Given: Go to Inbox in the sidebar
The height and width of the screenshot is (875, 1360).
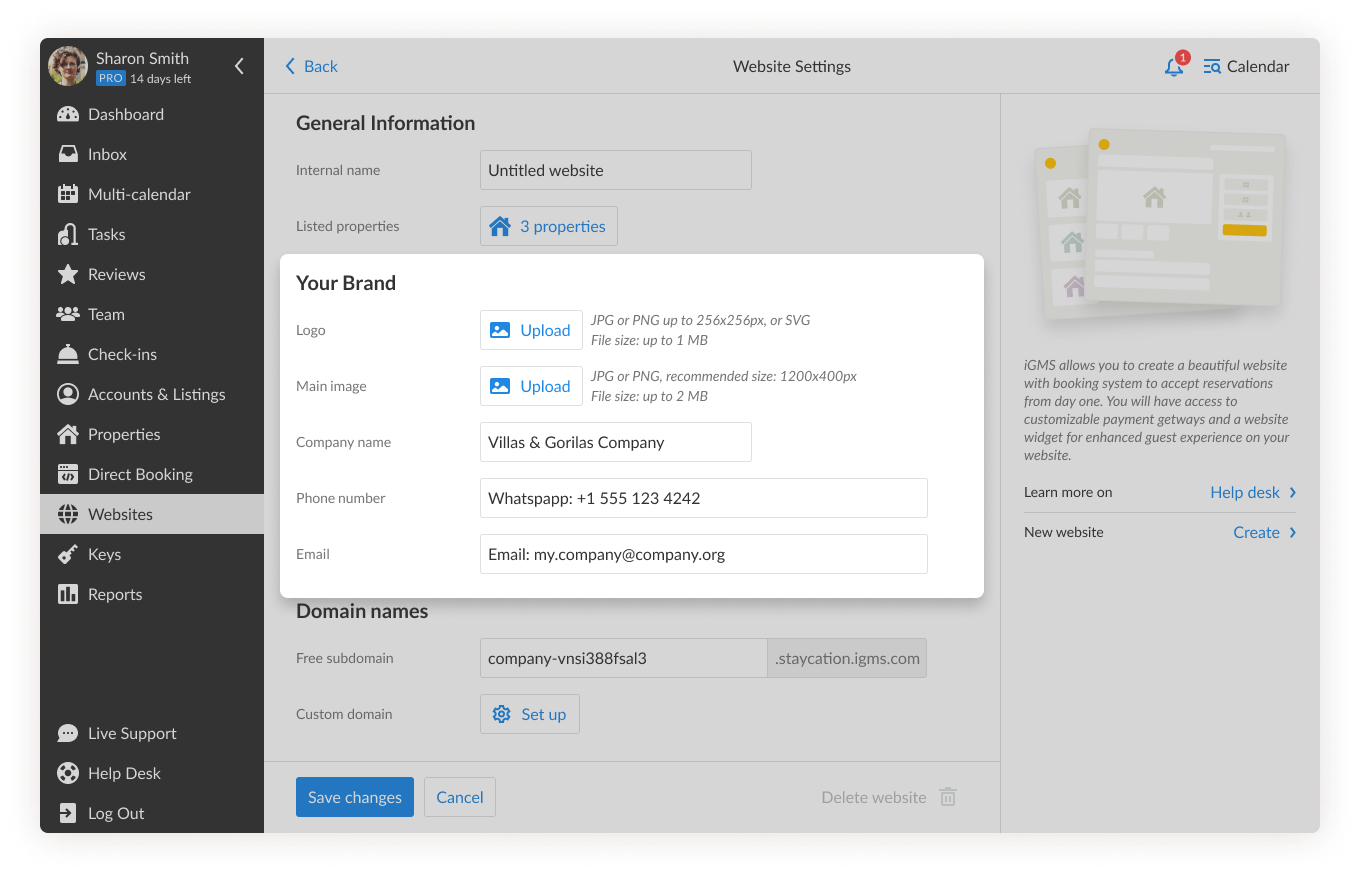Looking at the screenshot, I should tap(107, 154).
